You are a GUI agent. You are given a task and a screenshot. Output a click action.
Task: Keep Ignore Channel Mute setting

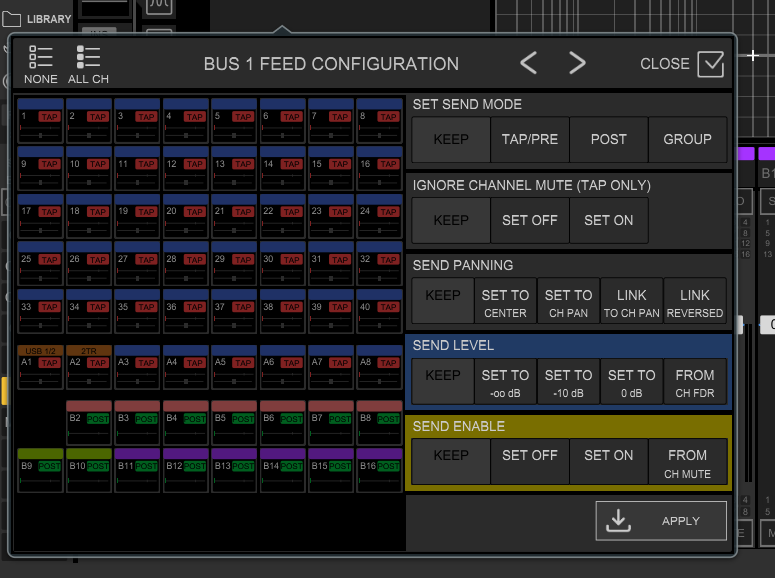click(451, 221)
